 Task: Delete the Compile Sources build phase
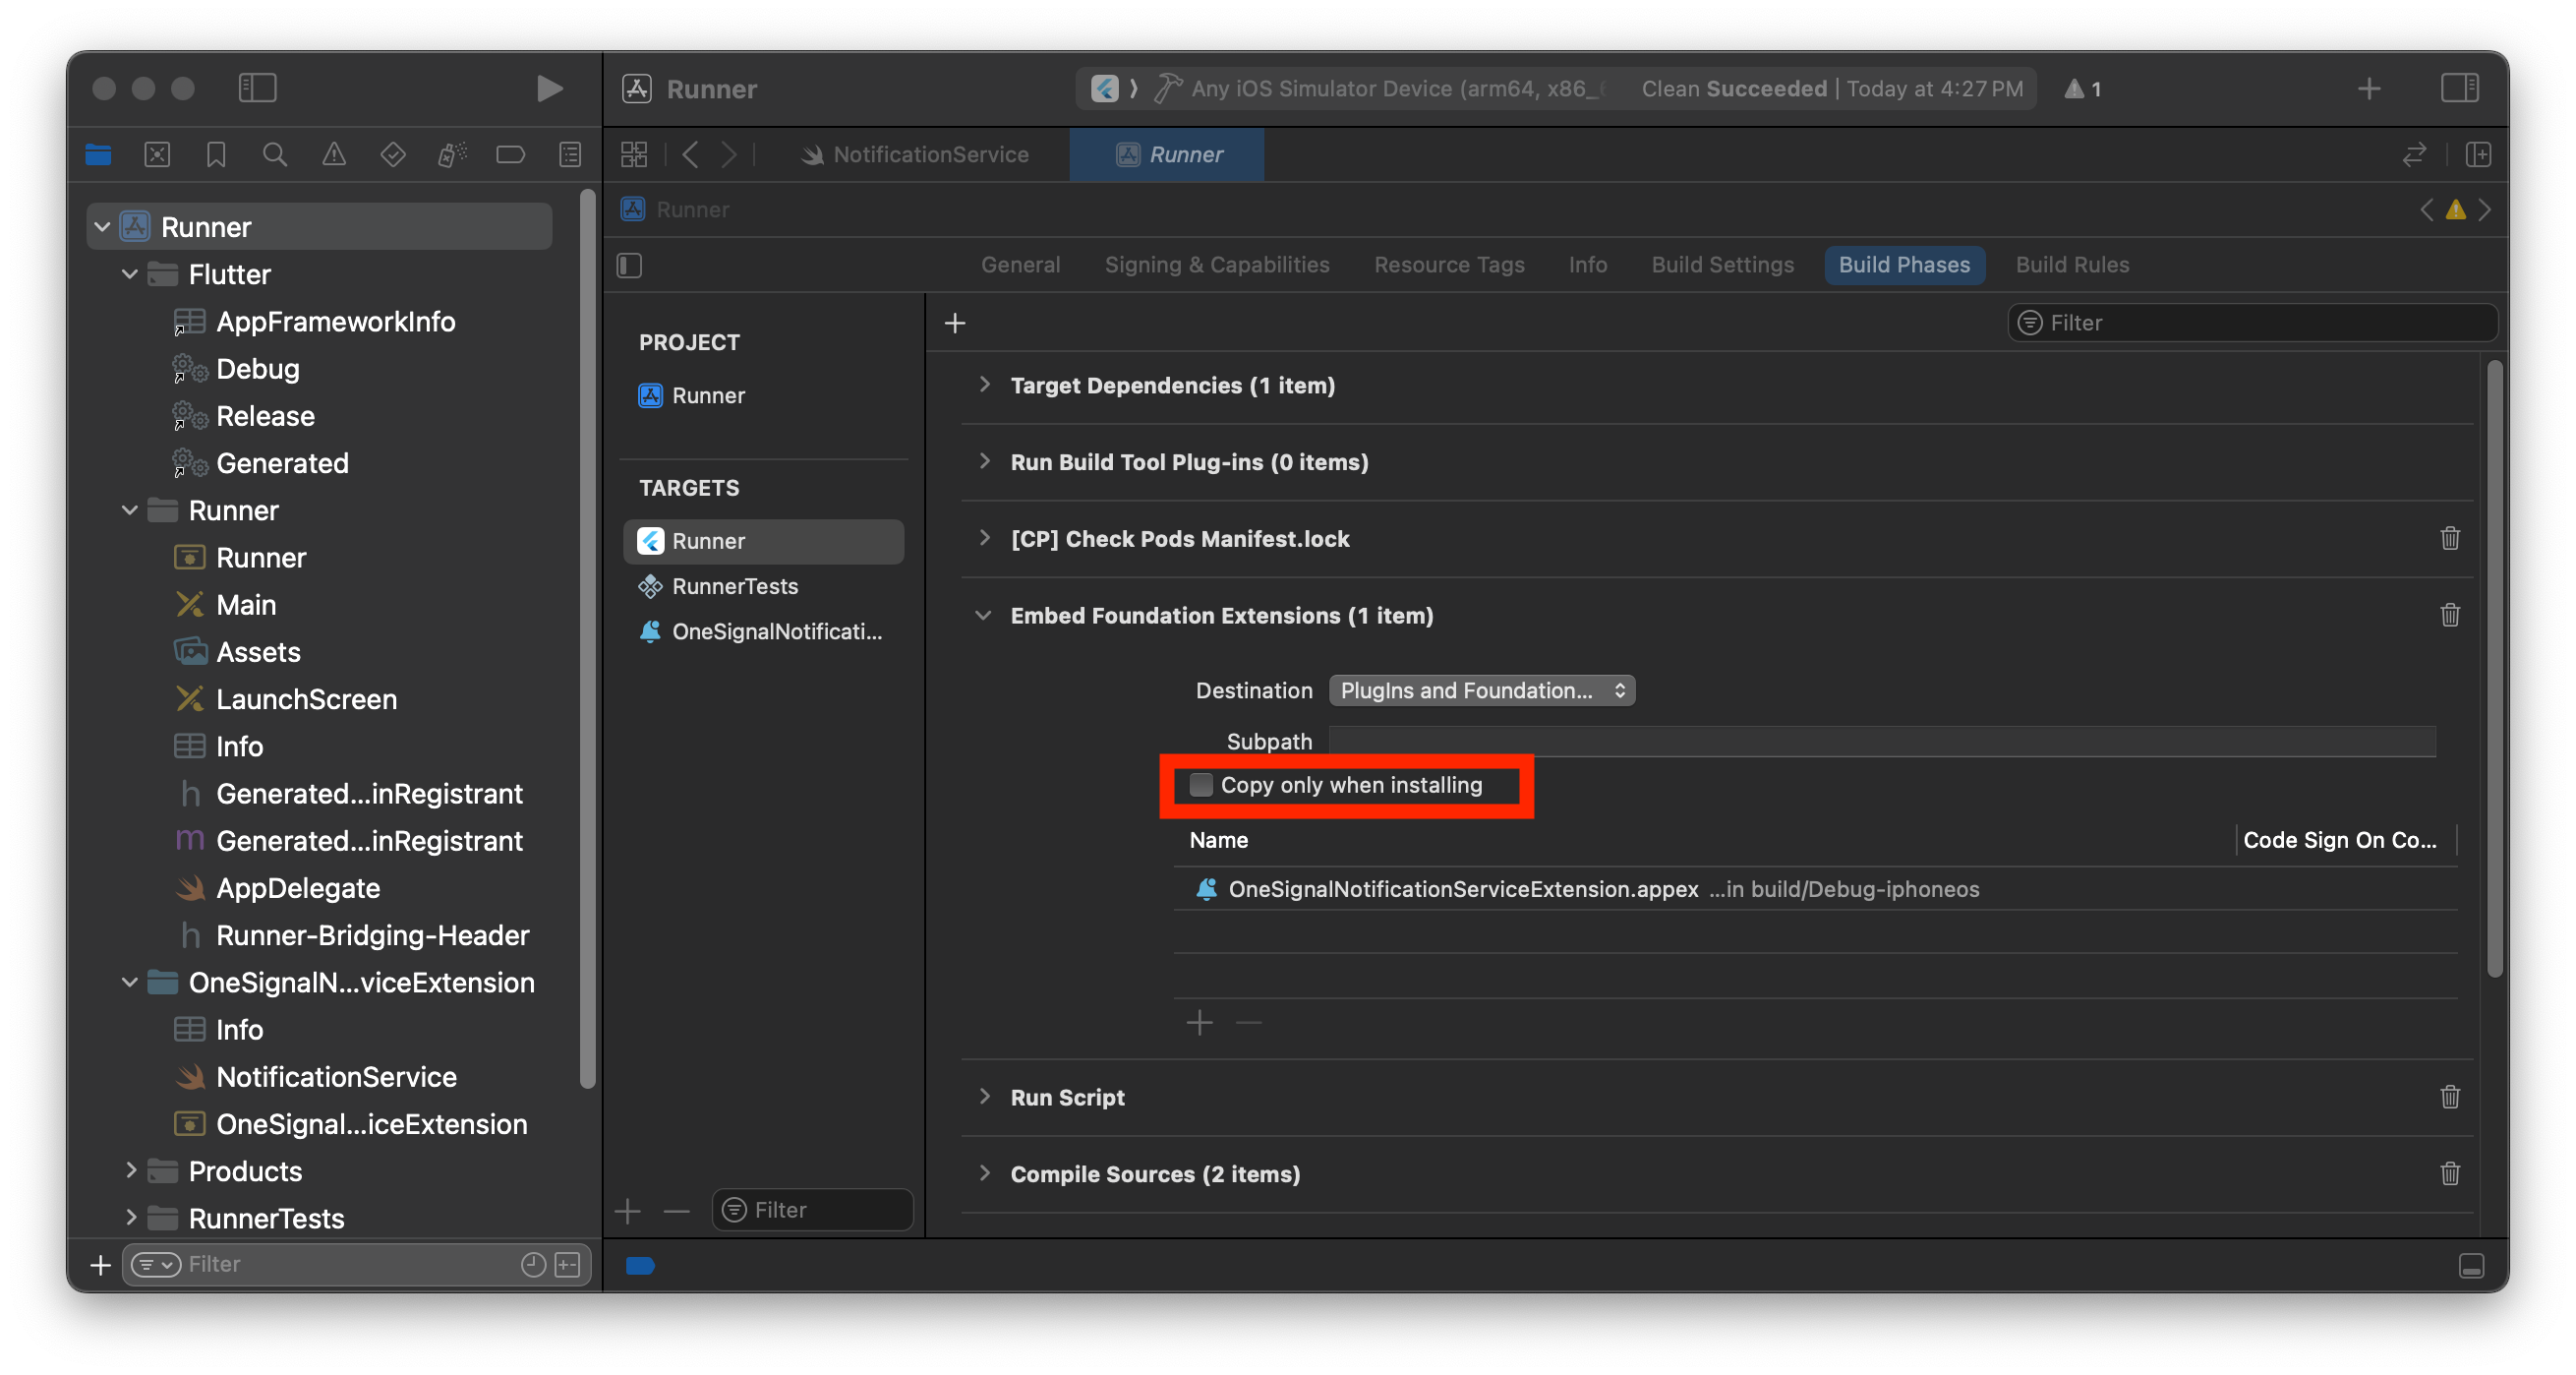tap(2450, 1173)
